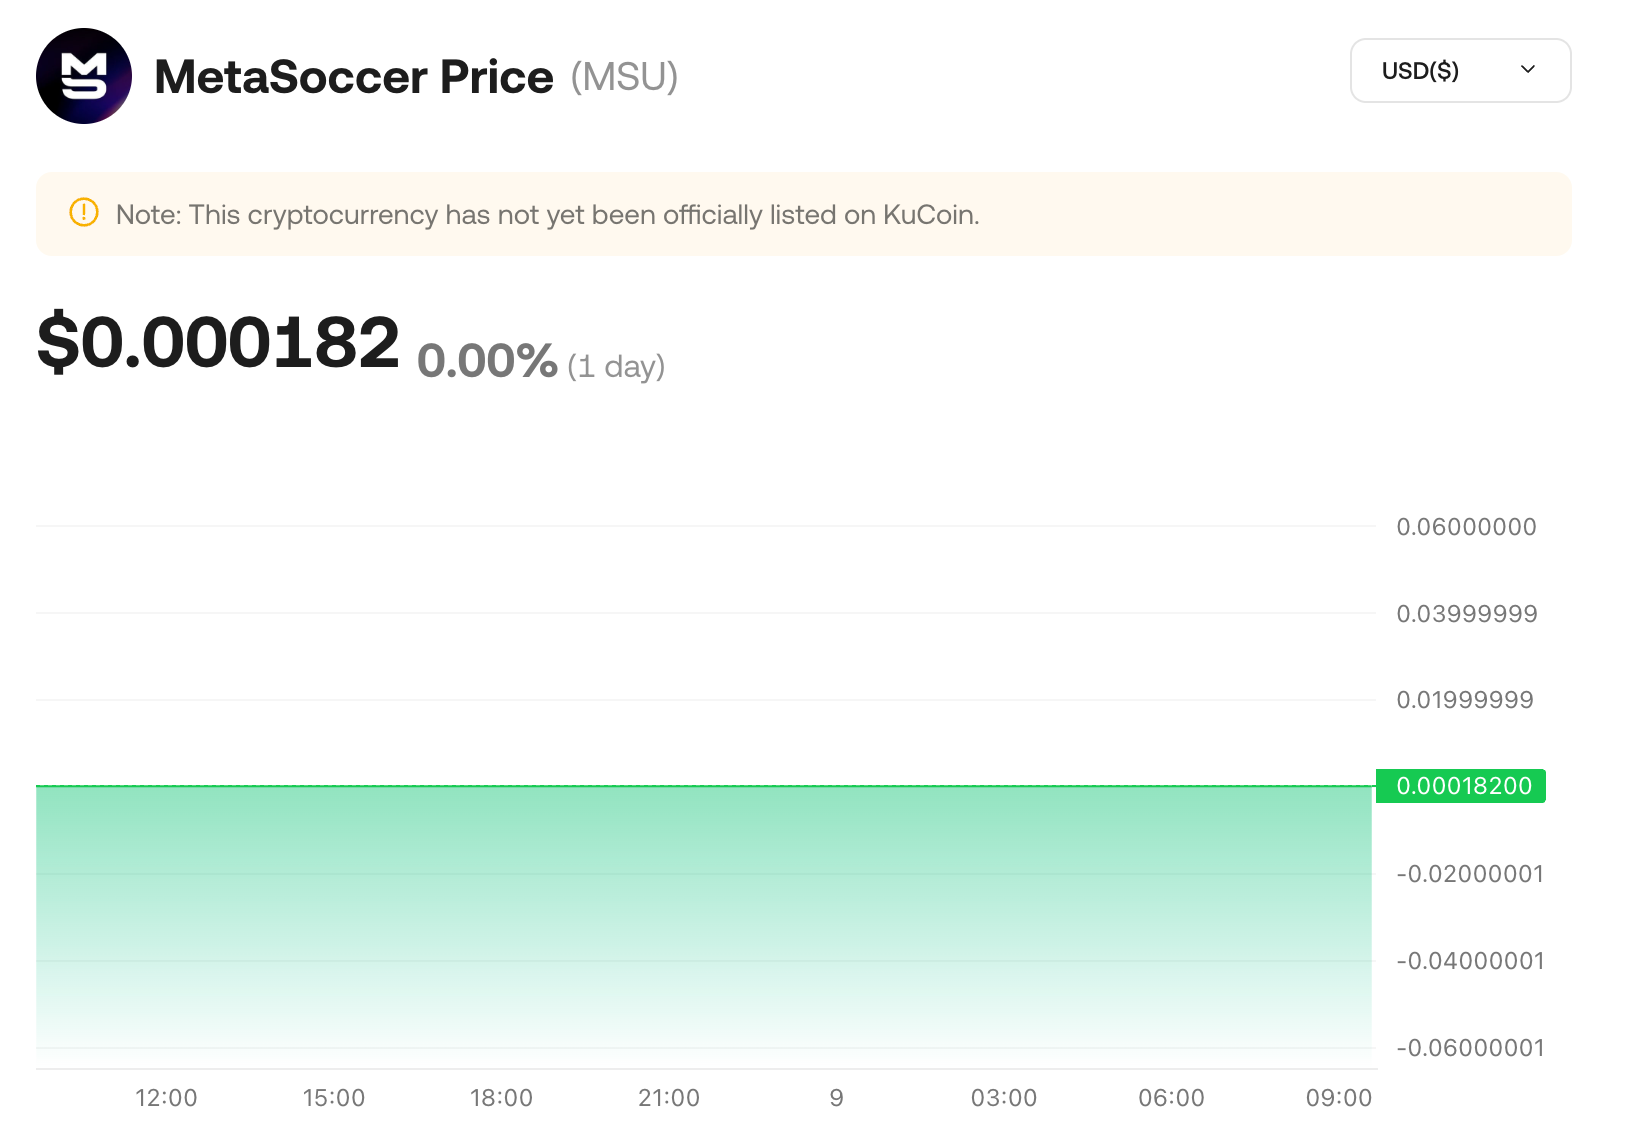
Task: Click the green 0.00018200 price tag
Action: 1461,786
